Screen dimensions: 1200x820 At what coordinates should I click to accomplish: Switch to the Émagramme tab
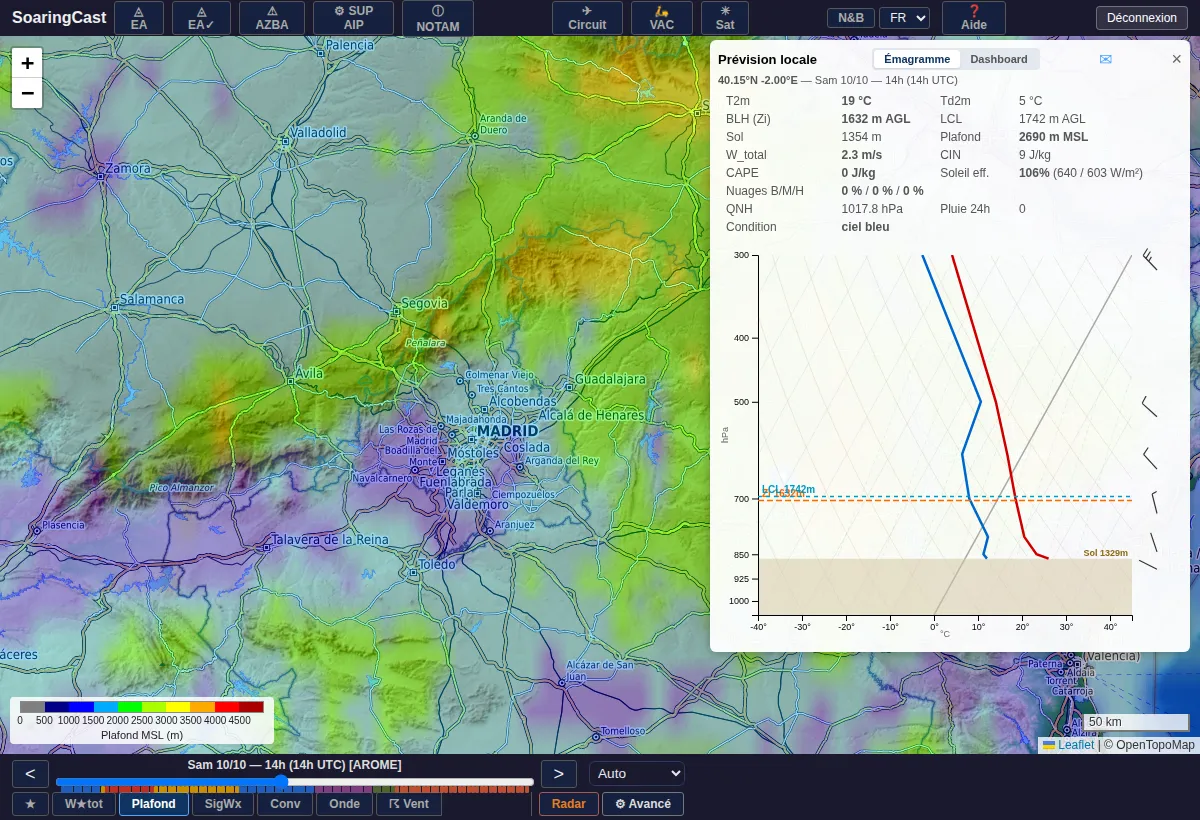point(917,59)
